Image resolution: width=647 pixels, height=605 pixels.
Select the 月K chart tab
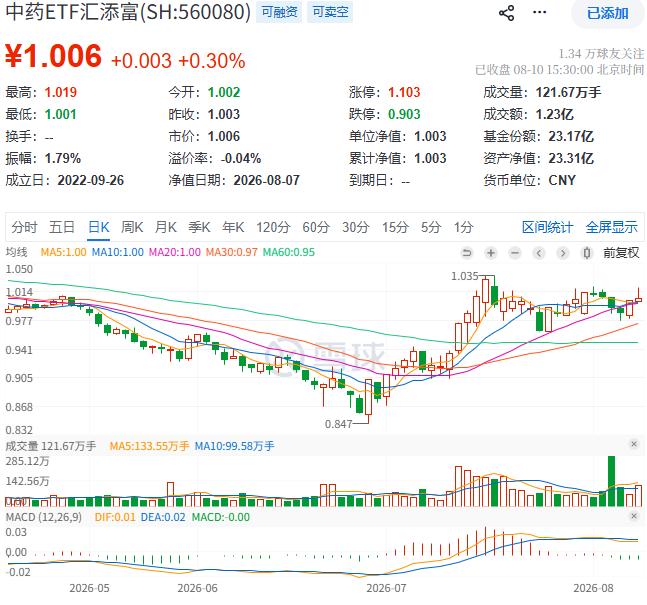pyautogui.click(x=165, y=227)
